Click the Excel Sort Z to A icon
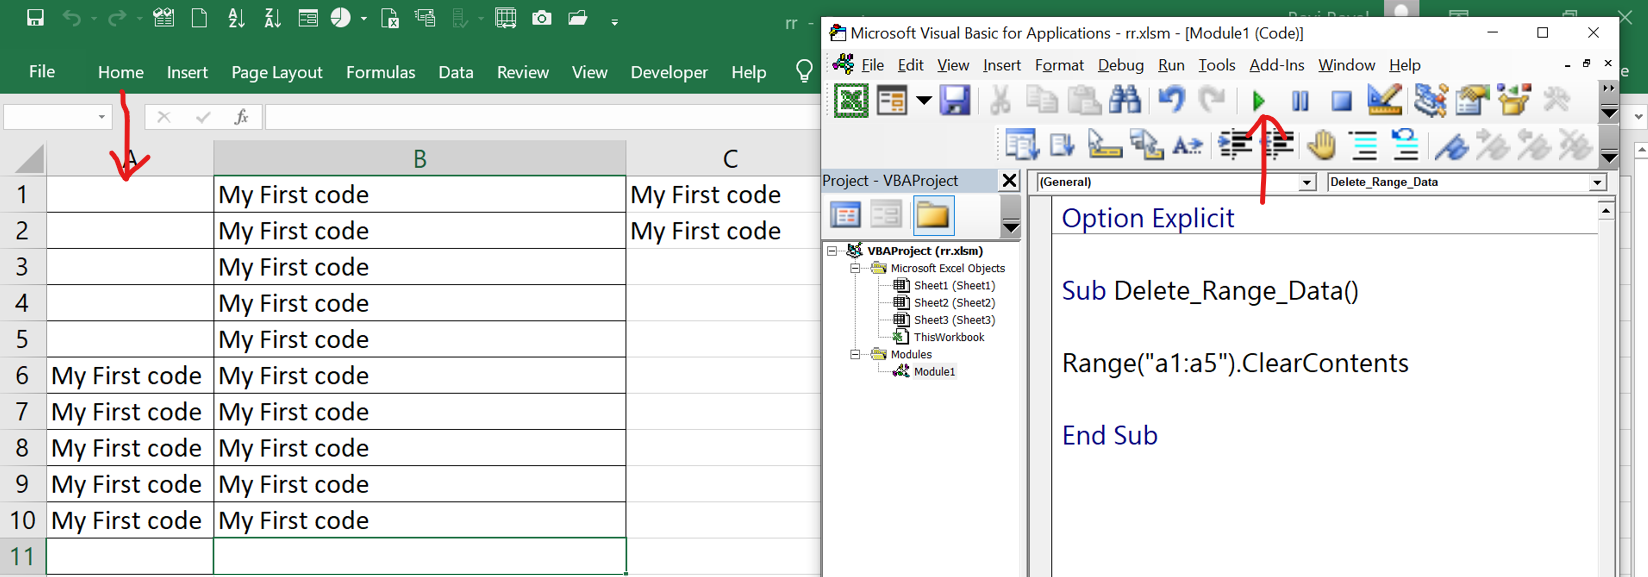The height and width of the screenshot is (577, 1648). (272, 18)
